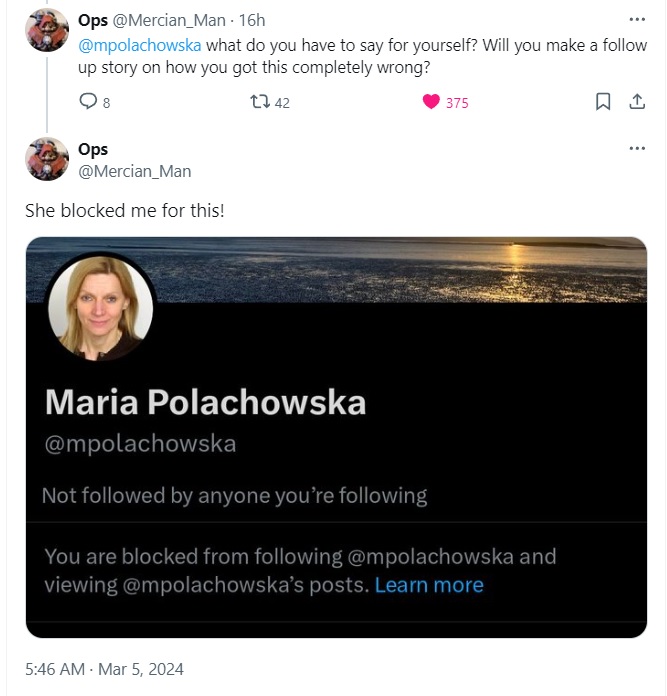Click the 42 retweets count
Viewport: 667px width, 696px height.
click(282, 103)
